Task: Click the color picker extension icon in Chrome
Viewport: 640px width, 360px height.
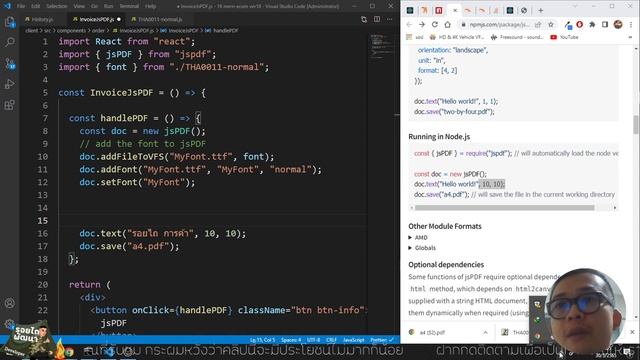Action: coord(568,25)
